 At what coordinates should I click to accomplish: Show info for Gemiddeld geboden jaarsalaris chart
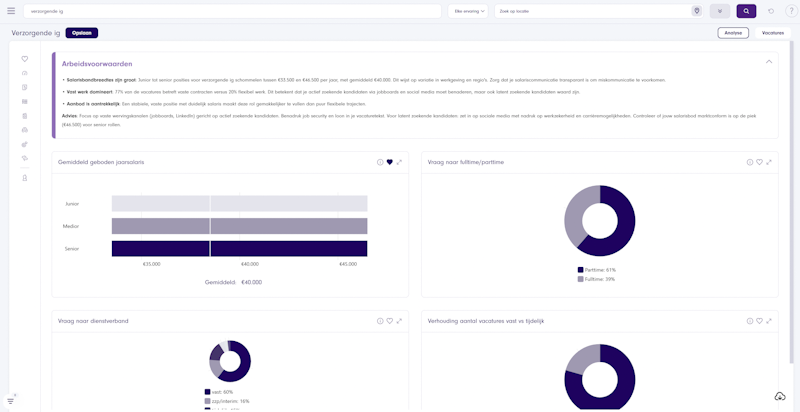click(380, 162)
